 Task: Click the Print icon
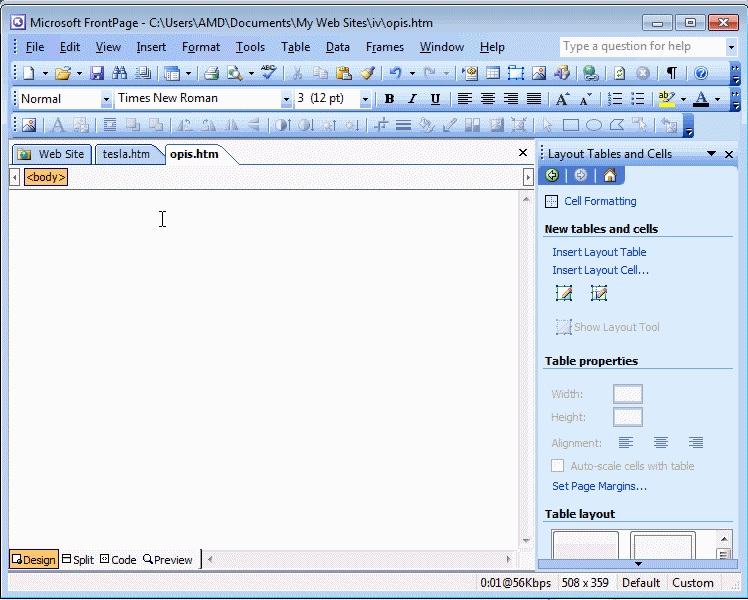pyautogui.click(x=211, y=73)
